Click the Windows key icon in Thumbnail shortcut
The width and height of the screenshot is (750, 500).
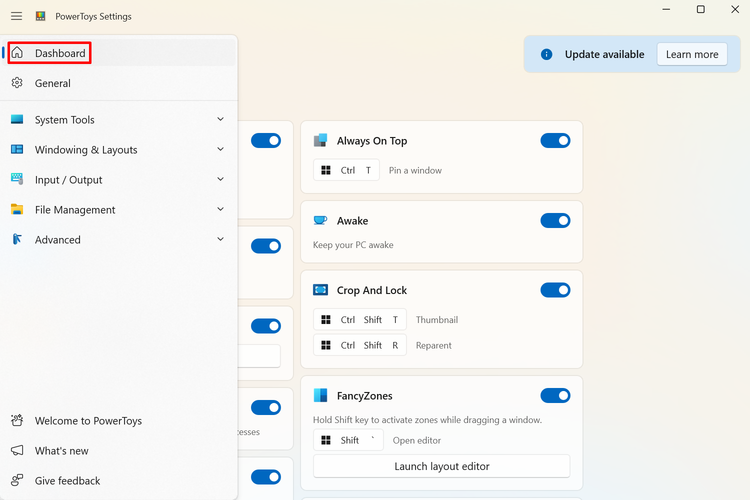[x=326, y=319]
